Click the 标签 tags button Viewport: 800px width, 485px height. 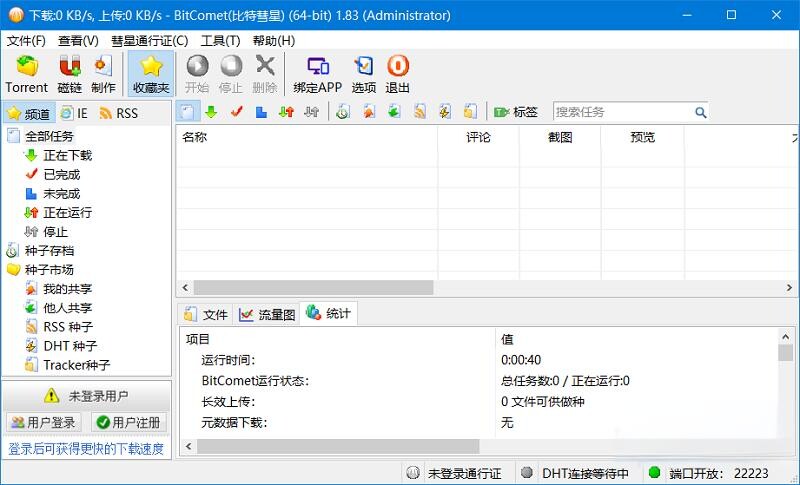click(516, 112)
